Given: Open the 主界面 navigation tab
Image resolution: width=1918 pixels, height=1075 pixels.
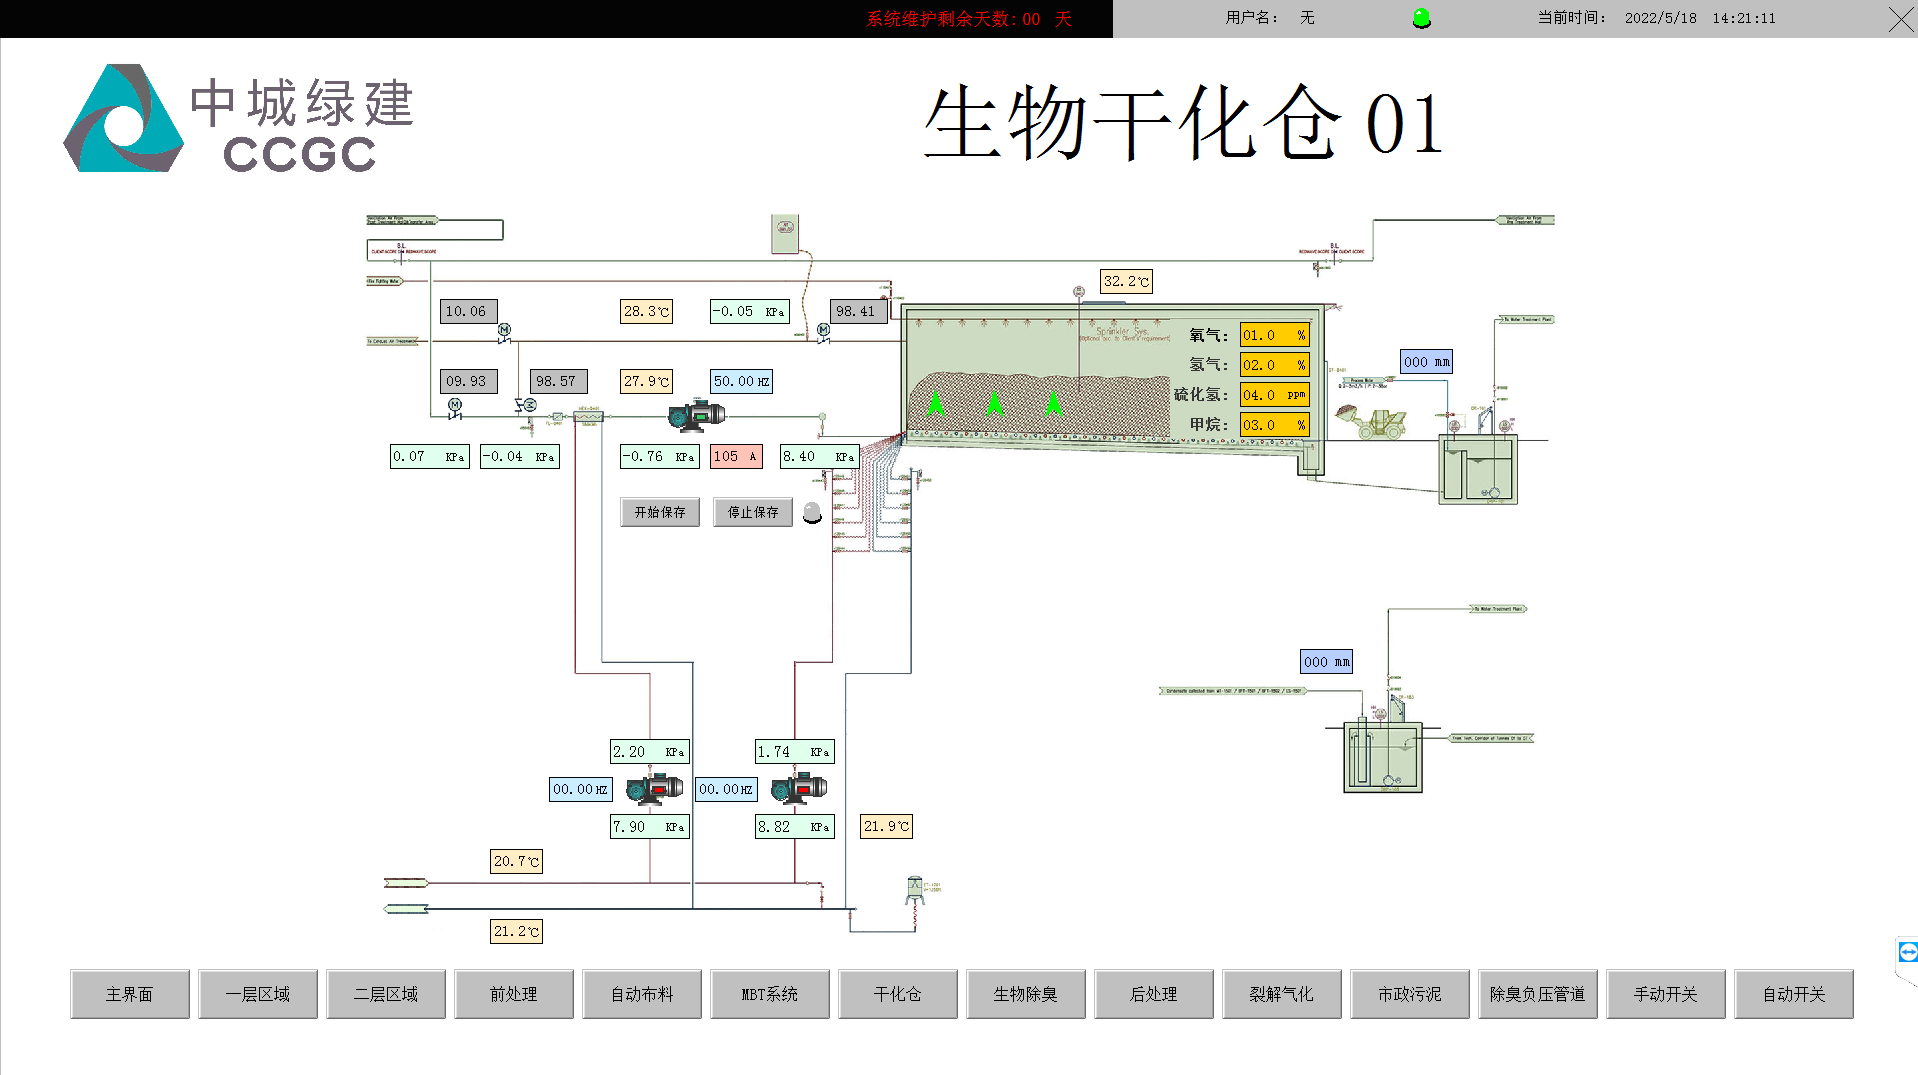Looking at the screenshot, I should (x=130, y=994).
